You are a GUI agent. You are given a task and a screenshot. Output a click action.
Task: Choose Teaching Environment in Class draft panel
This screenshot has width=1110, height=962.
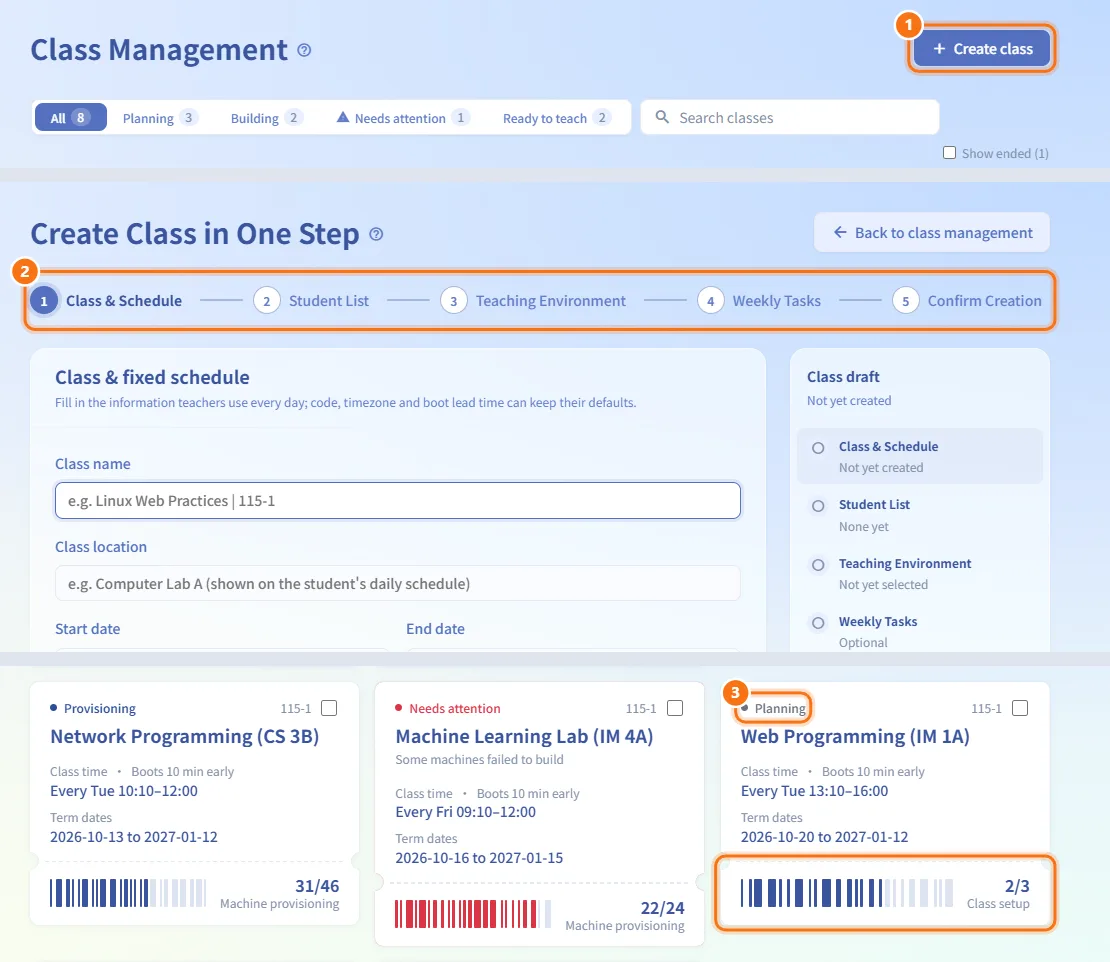point(920,573)
